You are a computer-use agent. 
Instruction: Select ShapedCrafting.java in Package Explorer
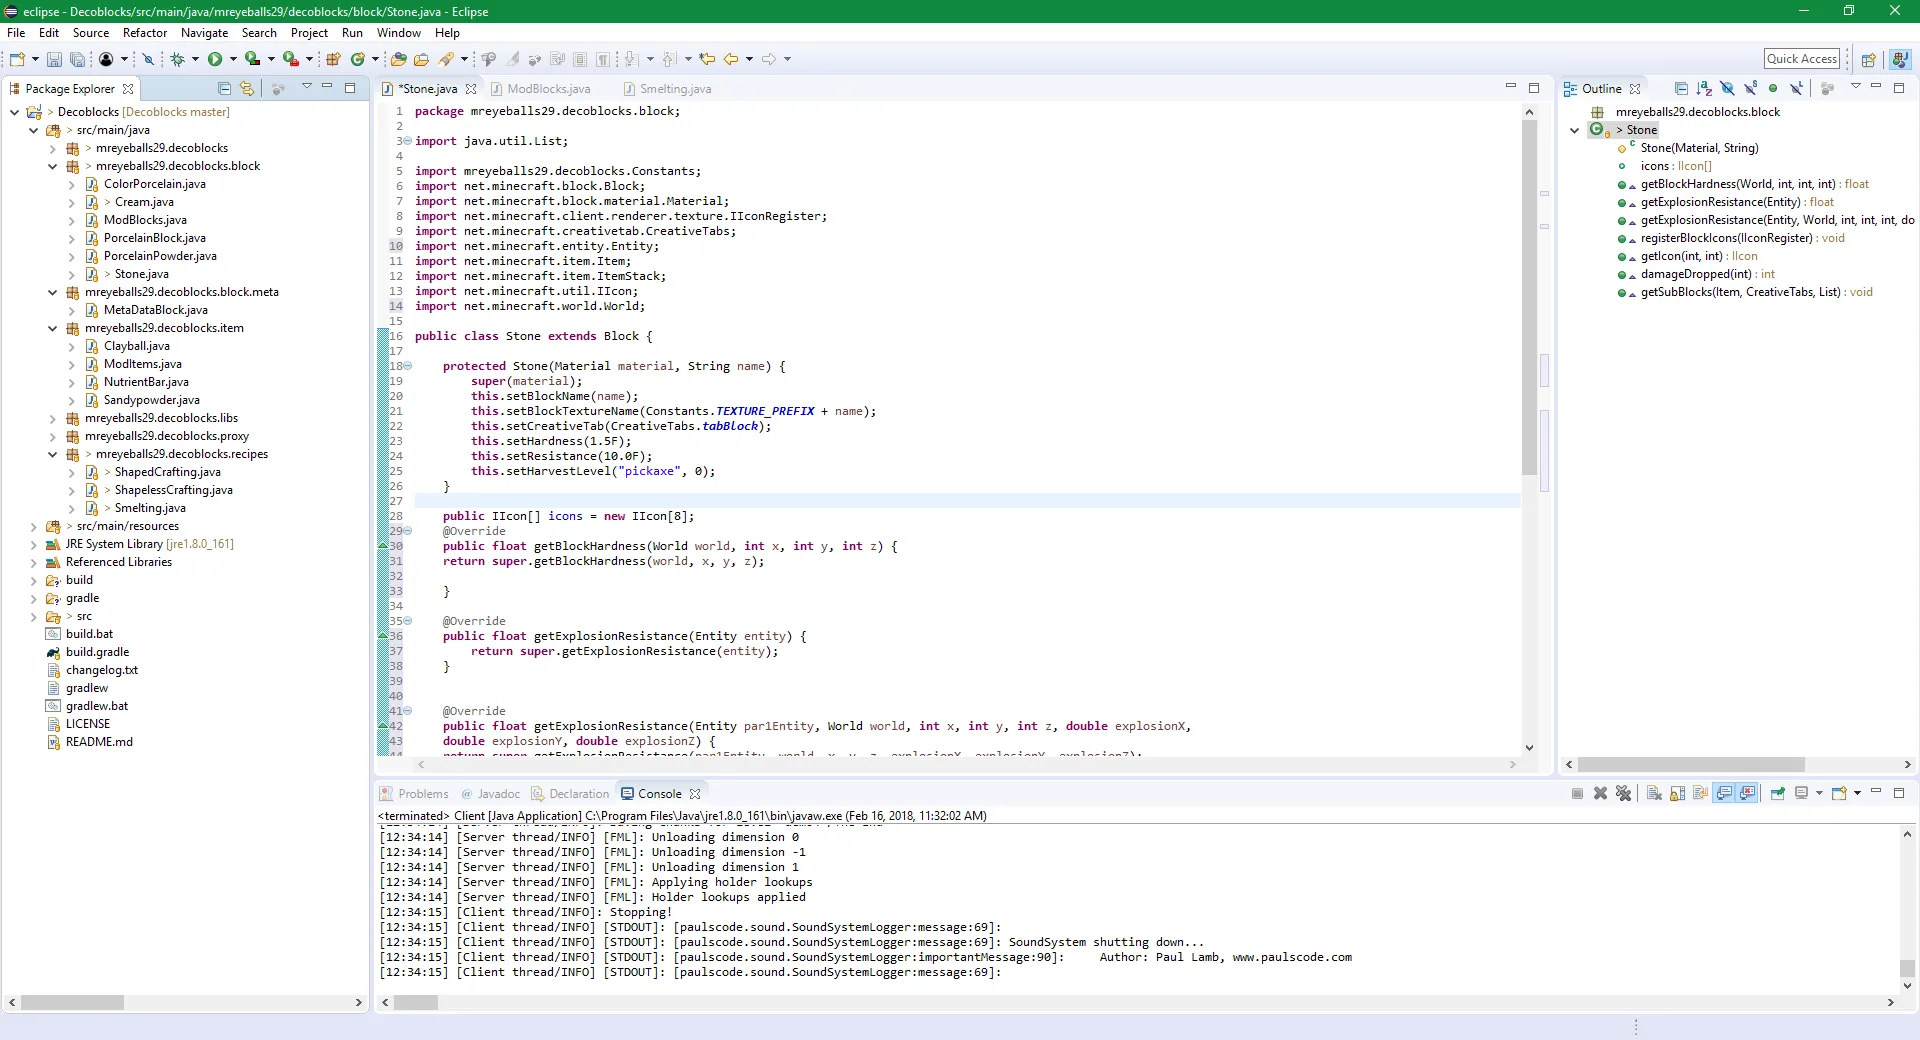pos(166,472)
